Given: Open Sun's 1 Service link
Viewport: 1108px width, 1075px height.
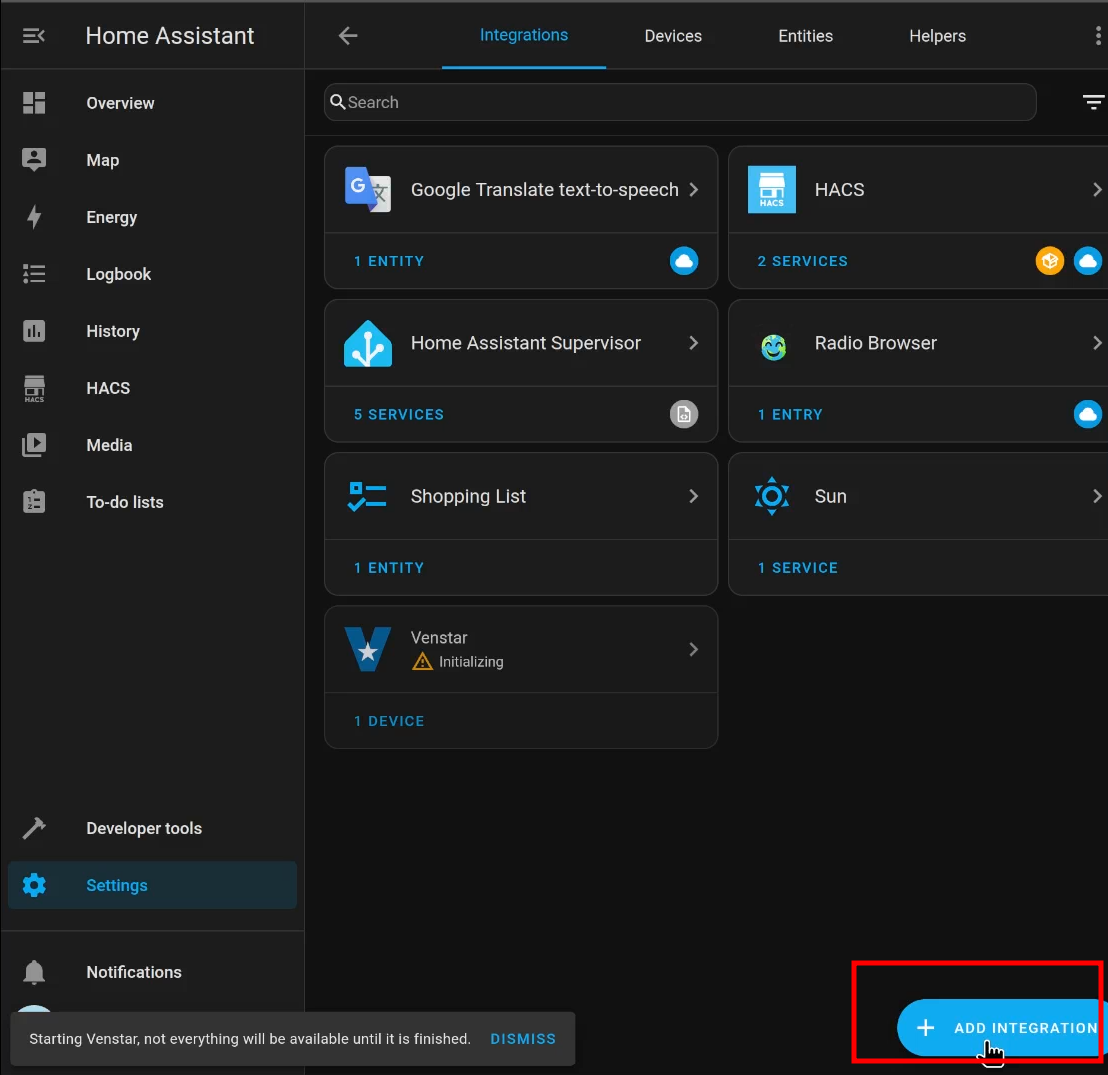Looking at the screenshot, I should point(798,568).
